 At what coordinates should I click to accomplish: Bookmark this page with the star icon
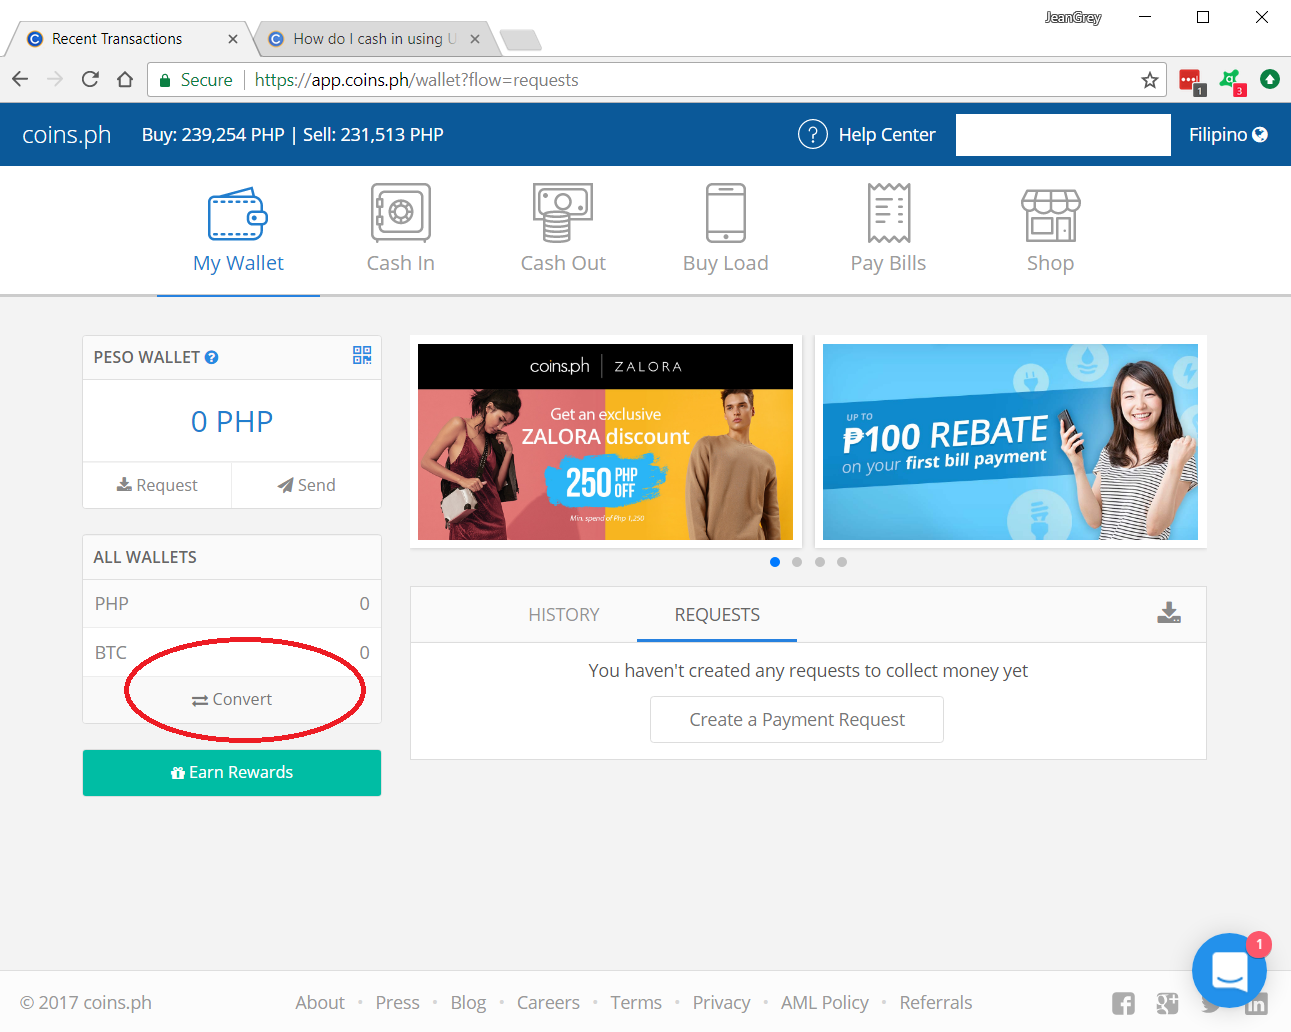click(1150, 80)
